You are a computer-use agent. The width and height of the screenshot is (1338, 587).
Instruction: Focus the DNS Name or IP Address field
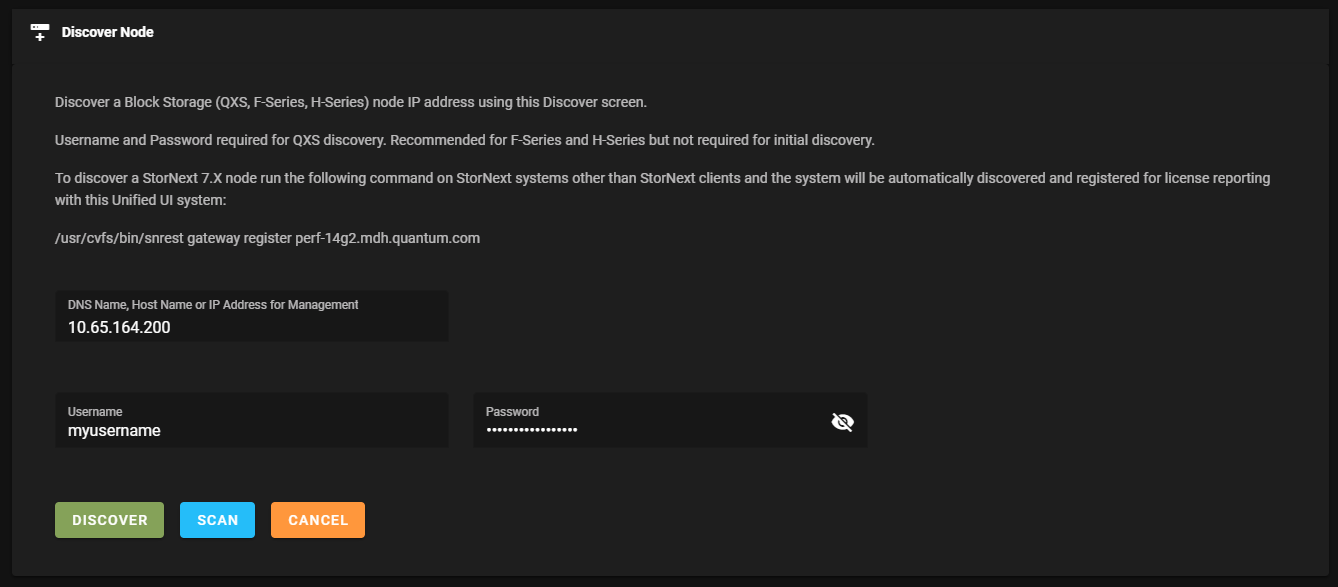(251, 316)
